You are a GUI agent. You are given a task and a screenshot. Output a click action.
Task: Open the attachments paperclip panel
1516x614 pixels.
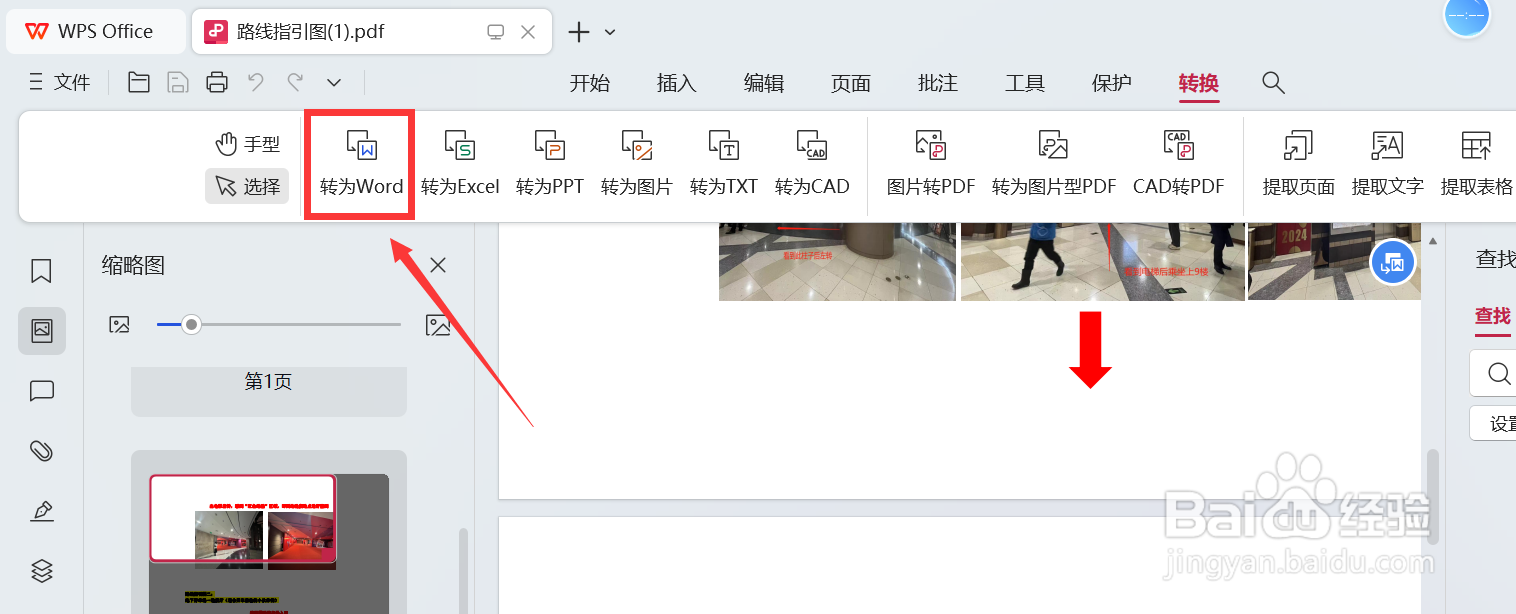(x=41, y=451)
